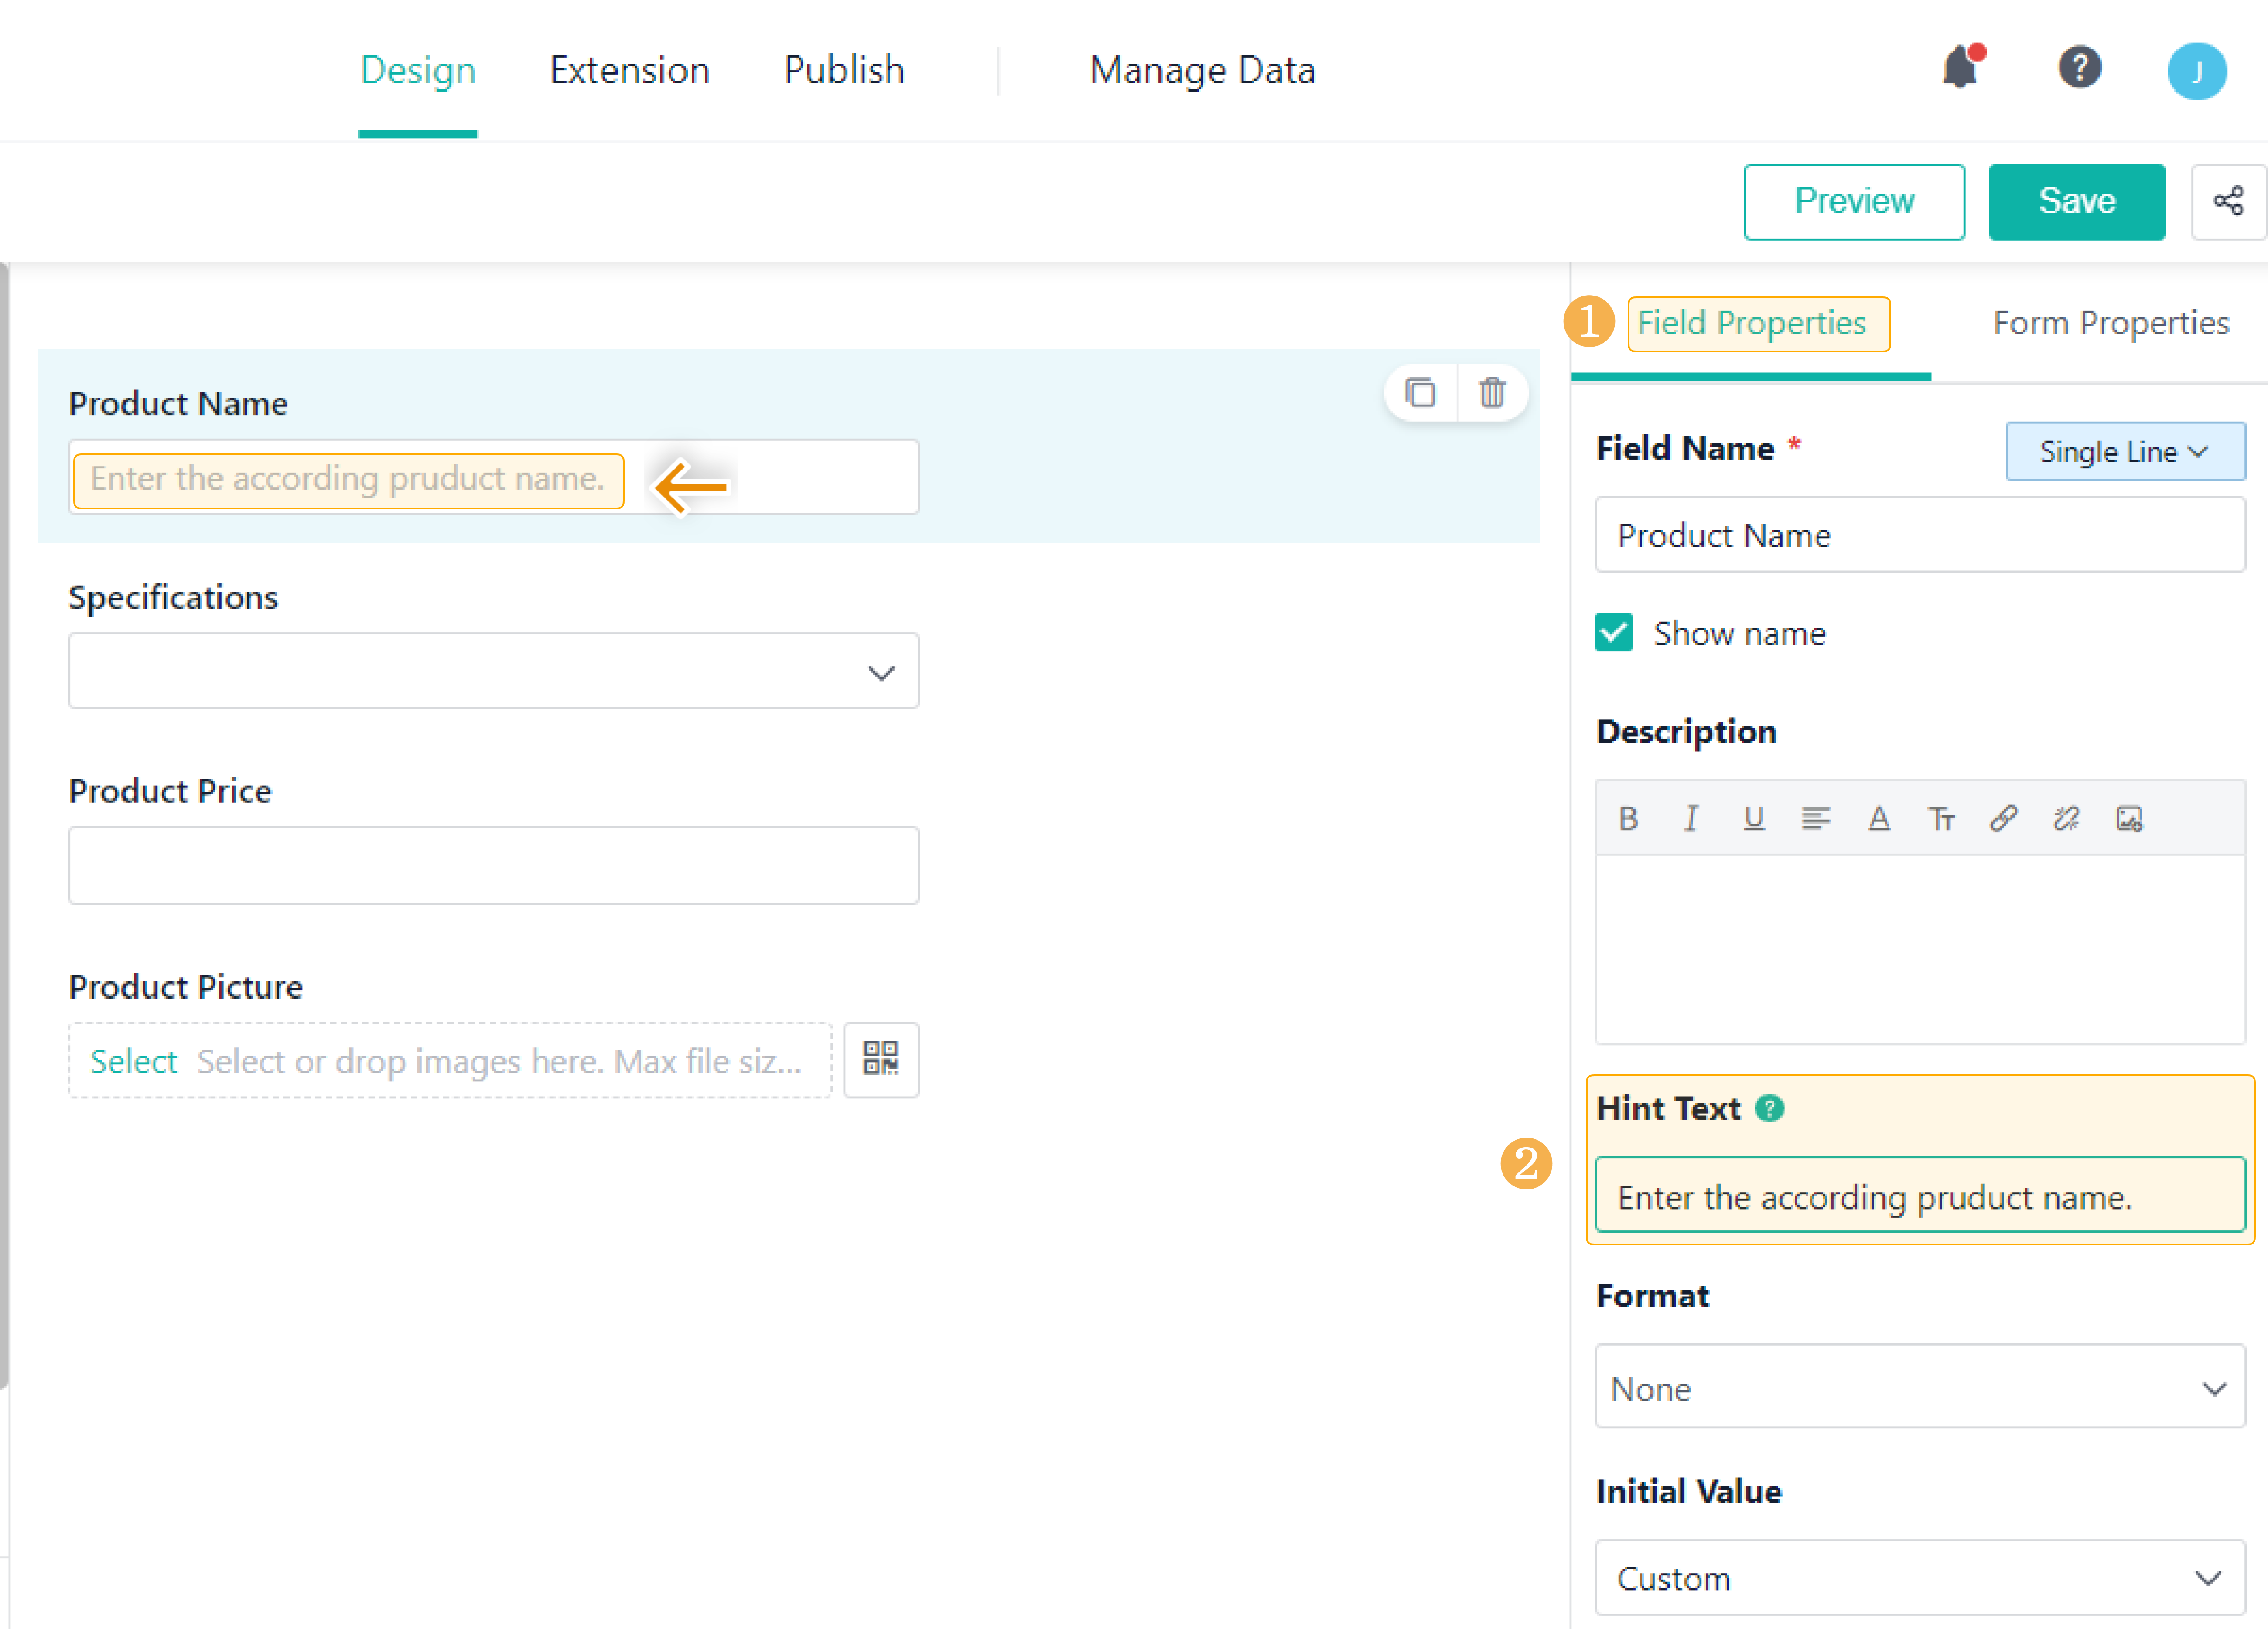
Task: Duplicate the Product Name field
Action: [x=1420, y=392]
